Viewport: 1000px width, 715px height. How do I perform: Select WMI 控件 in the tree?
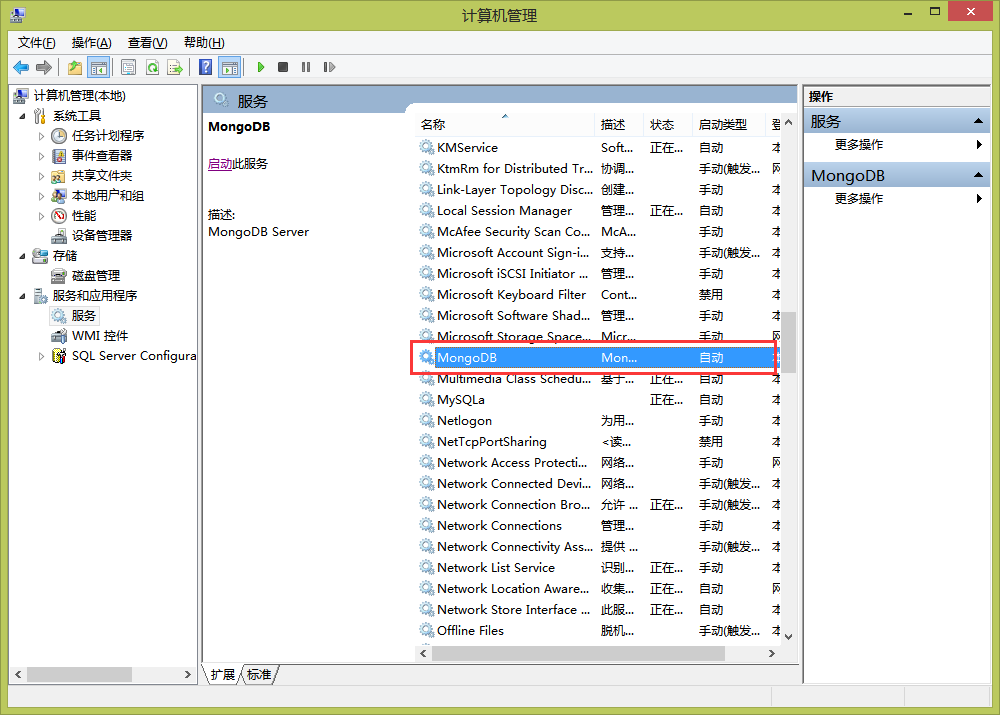click(100, 336)
